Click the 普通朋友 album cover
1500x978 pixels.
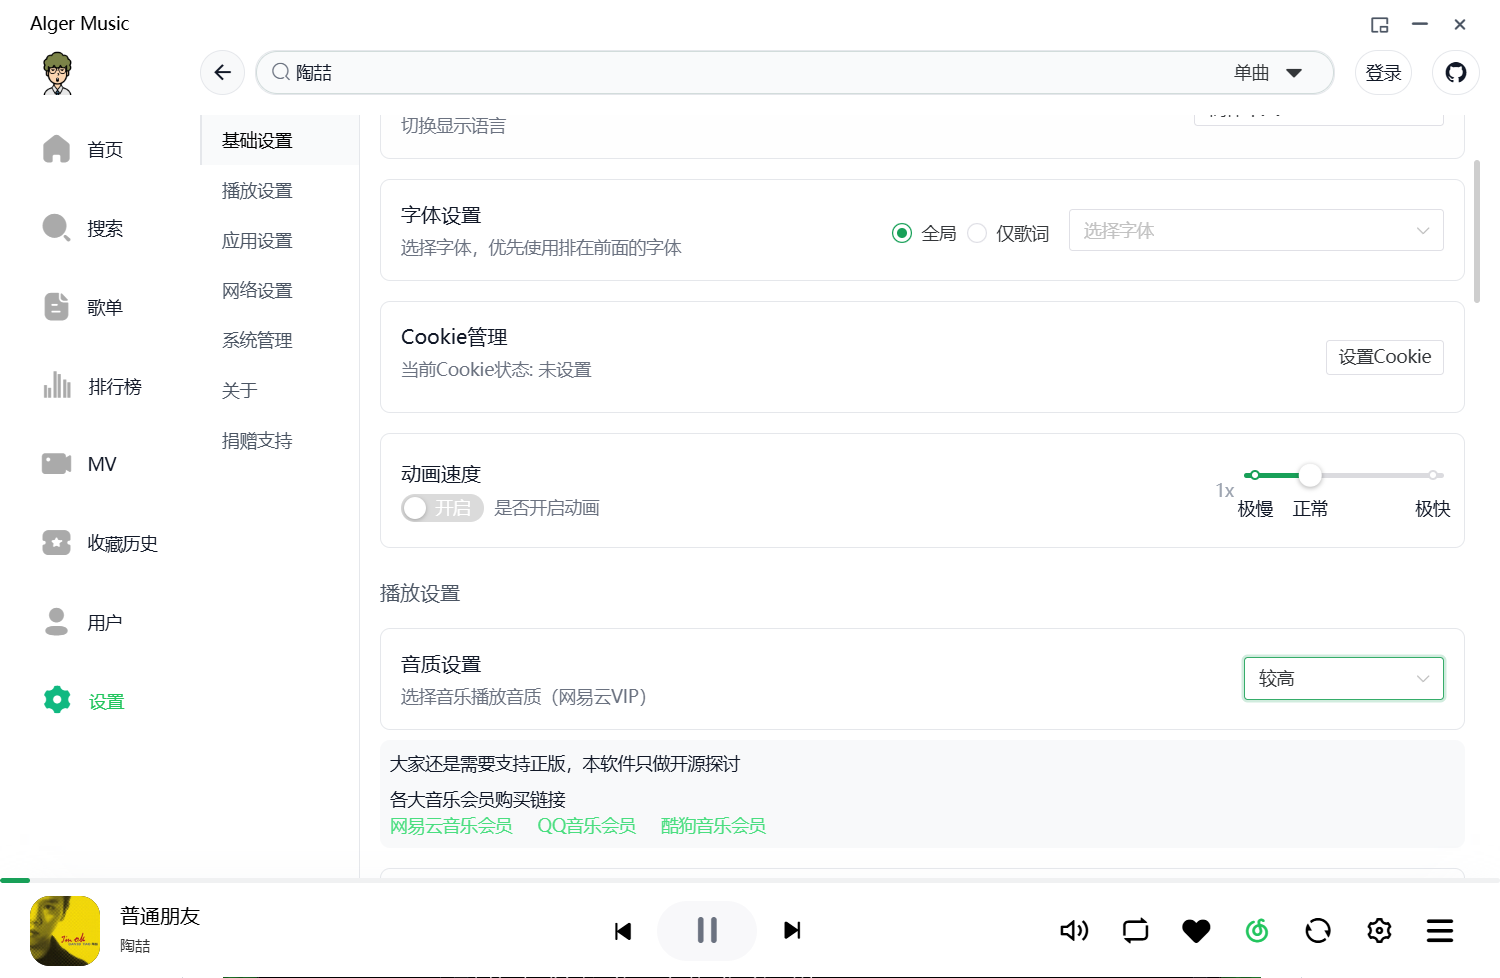65,931
